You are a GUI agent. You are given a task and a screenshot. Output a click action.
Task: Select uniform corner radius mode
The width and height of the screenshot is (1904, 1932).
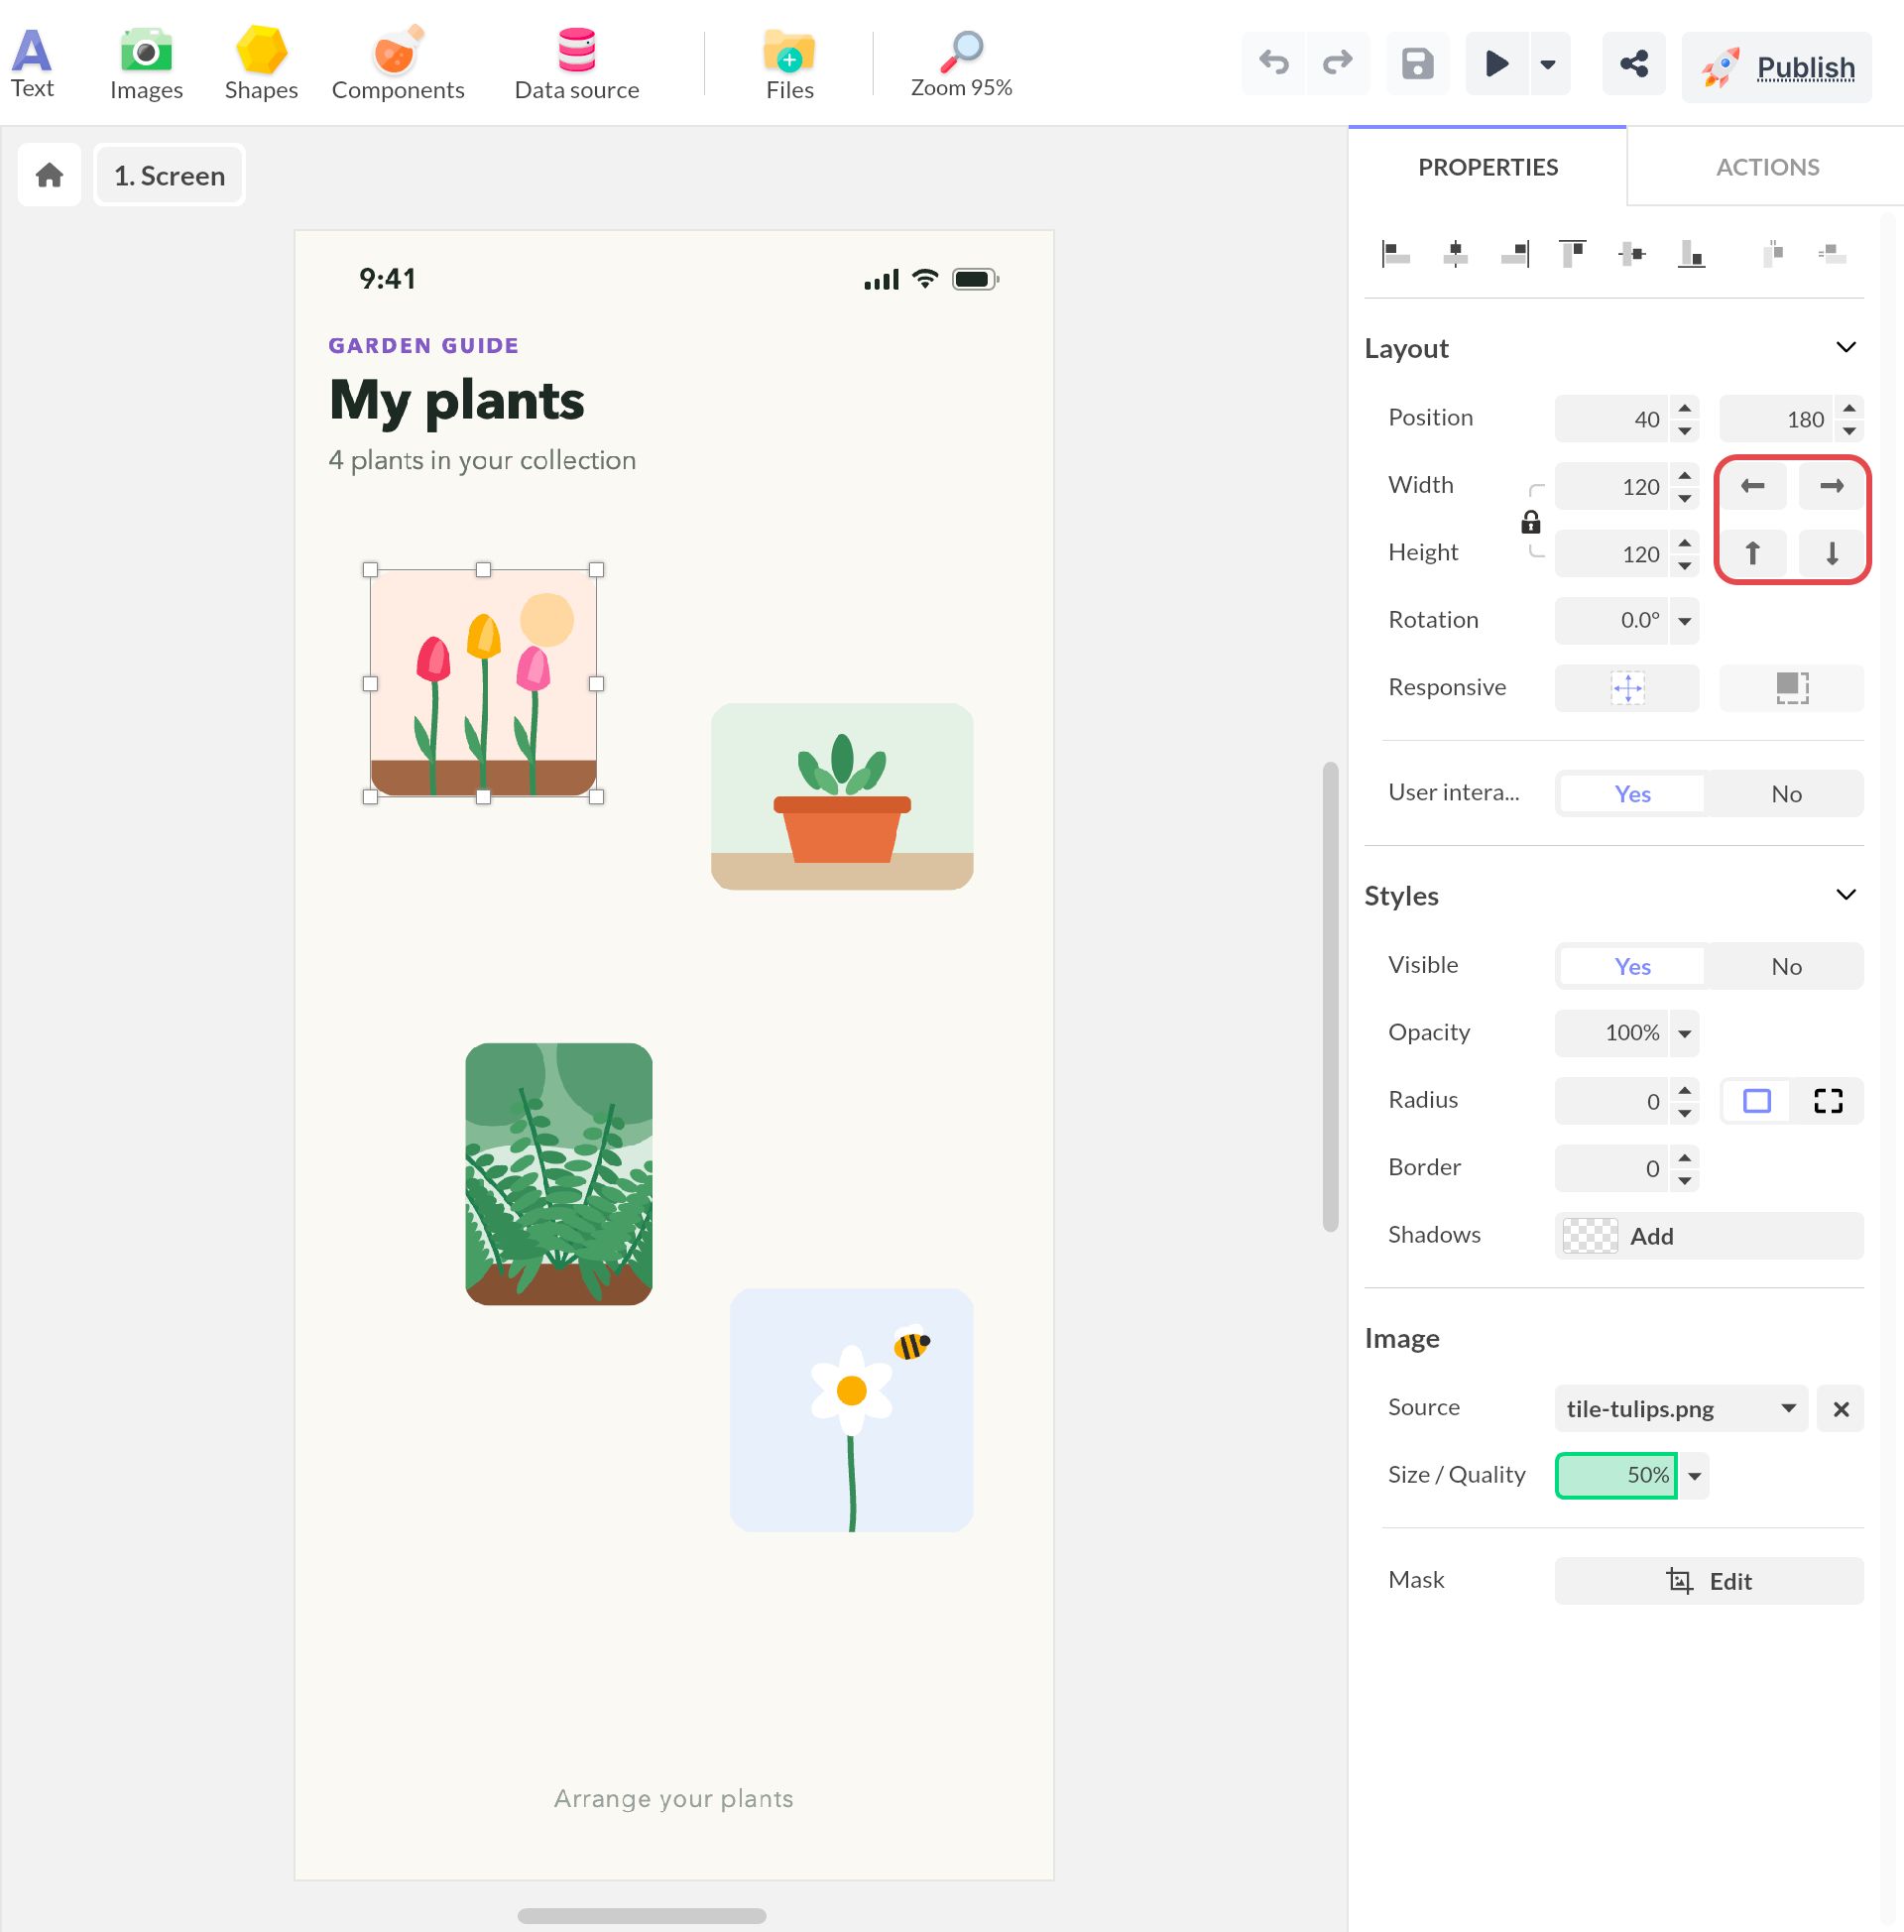point(1756,1101)
